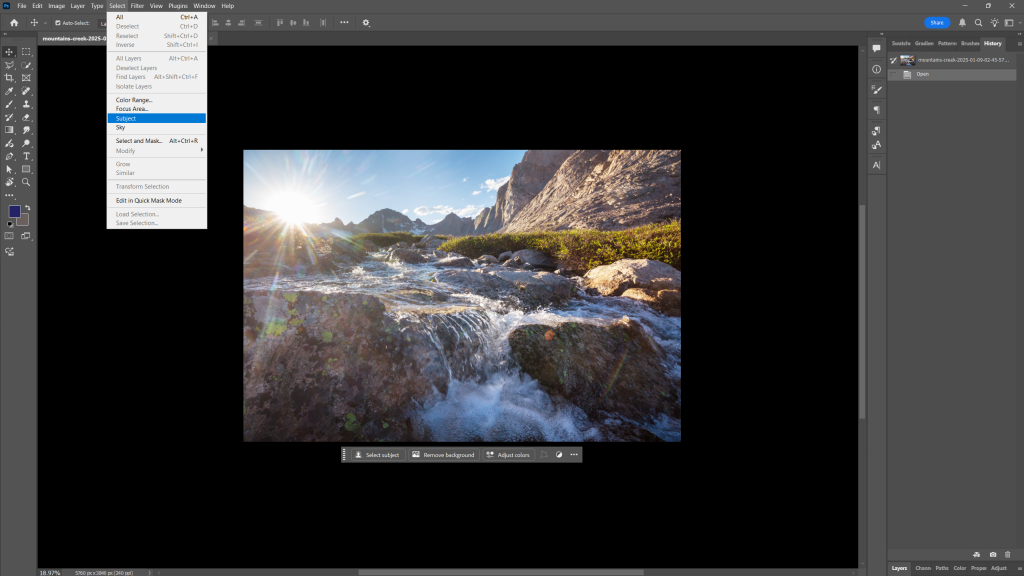Choose the Eyedropper tool
The height and width of the screenshot is (576, 1024).
click(x=10, y=91)
